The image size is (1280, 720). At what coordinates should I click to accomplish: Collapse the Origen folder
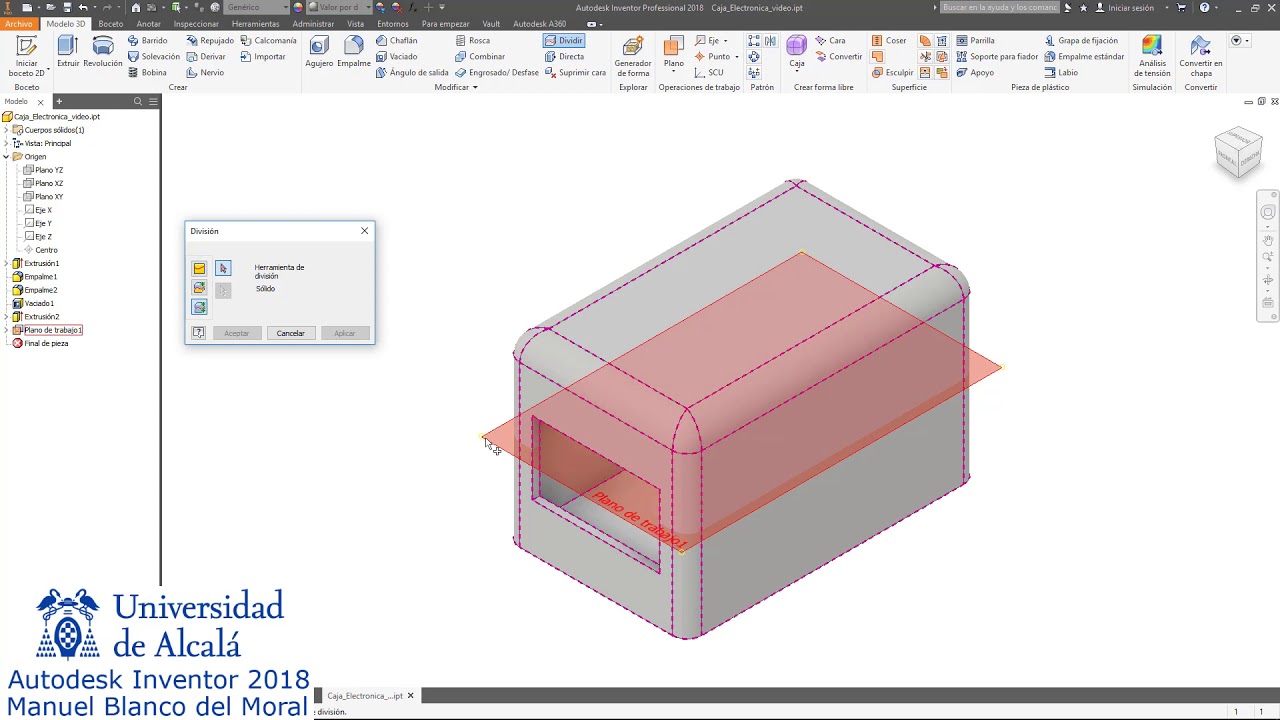coord(6,157)
